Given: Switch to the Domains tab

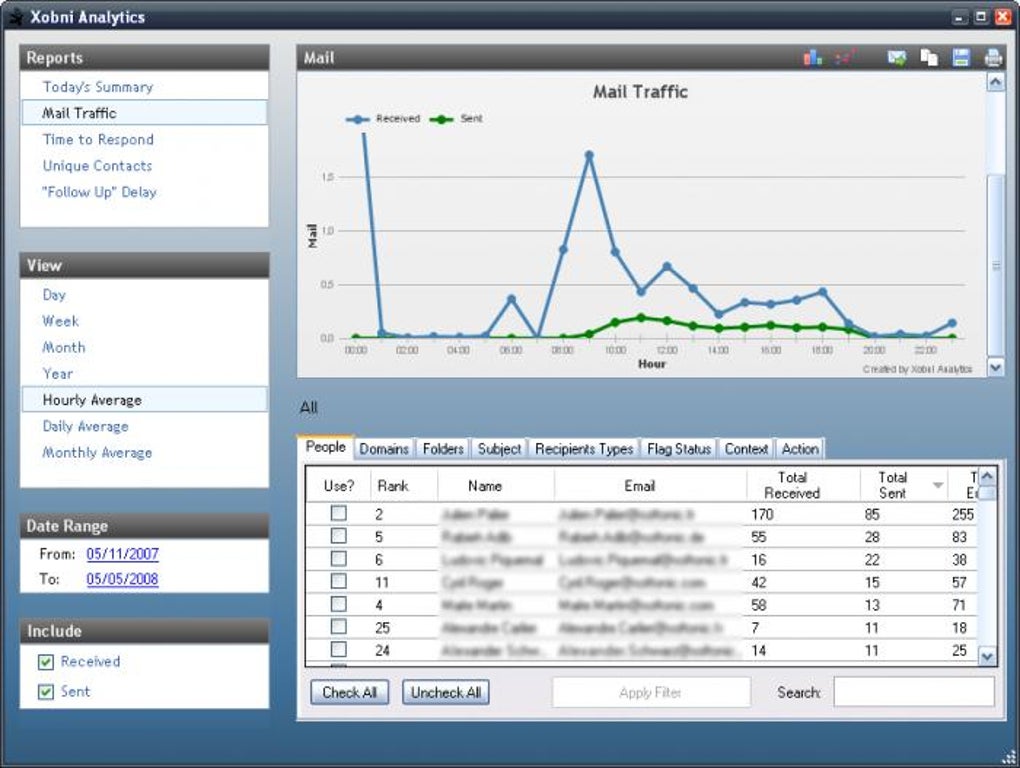Looking at the screenshot, I should (384, 449).
